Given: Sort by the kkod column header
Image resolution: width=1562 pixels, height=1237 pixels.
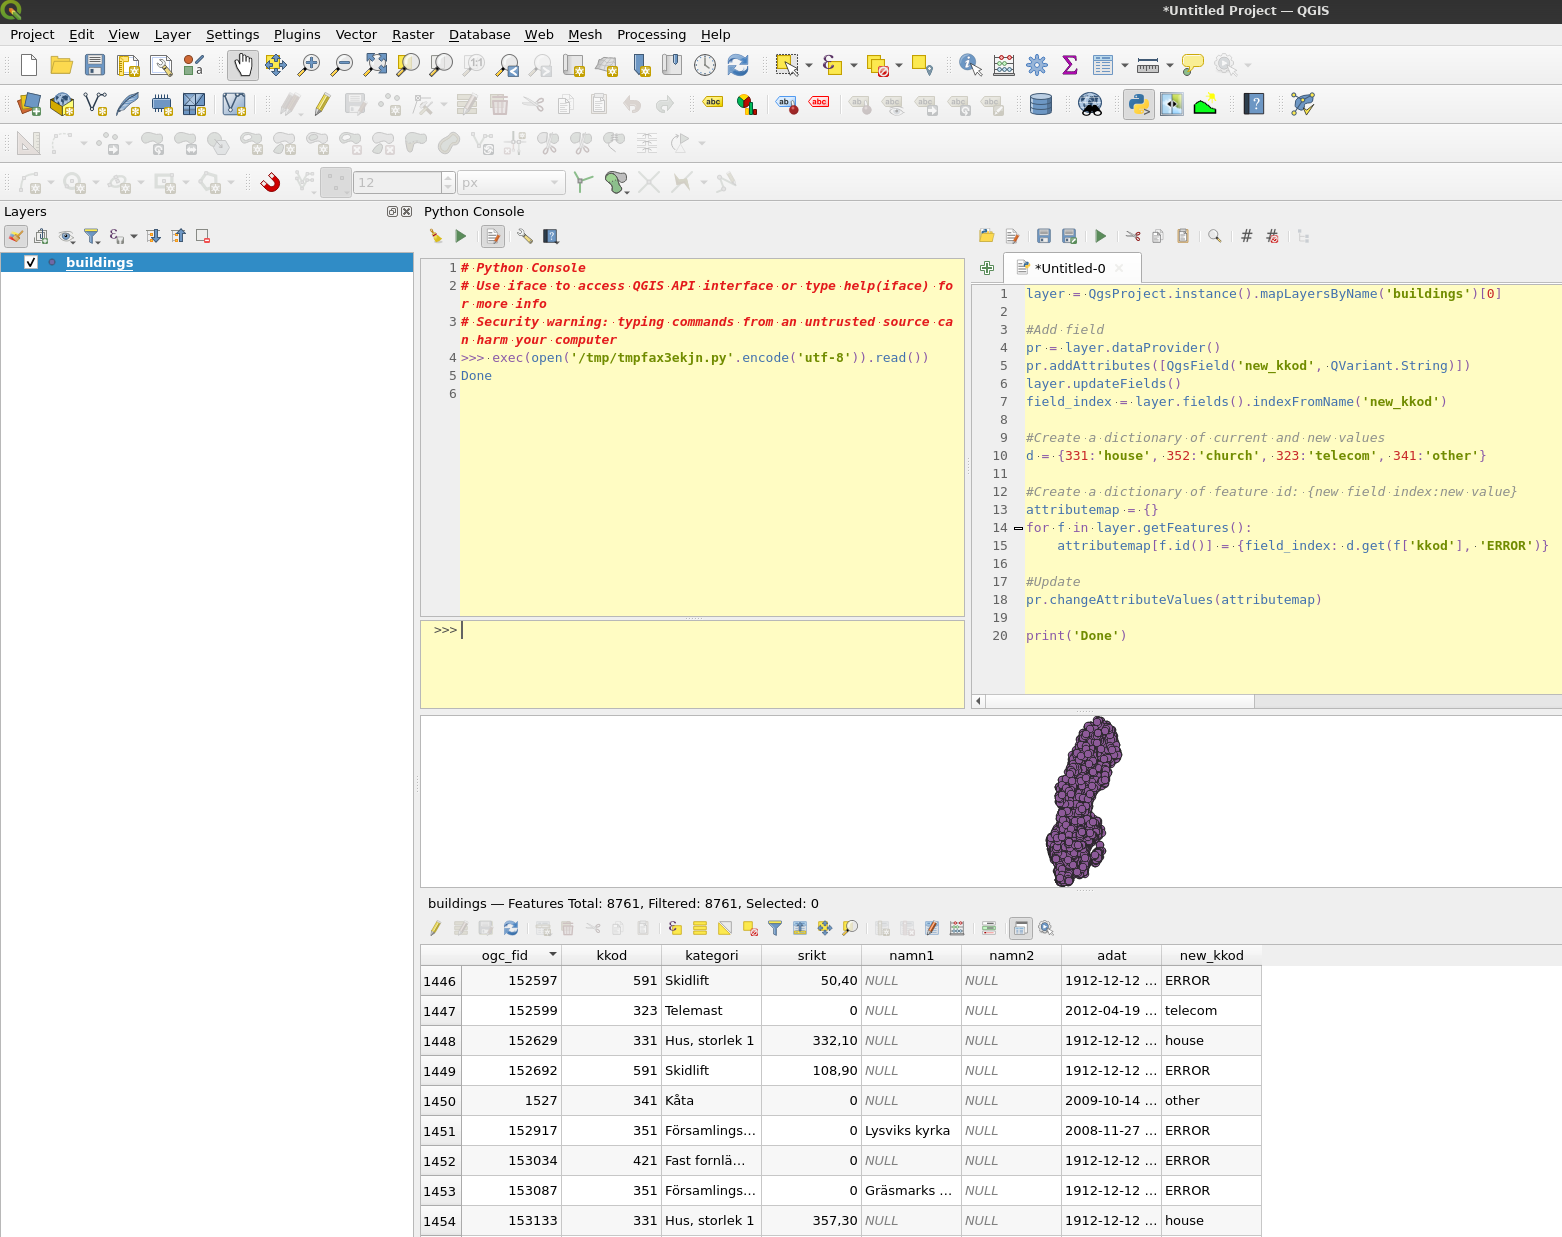Looking at the screenshot, I should tap(612, 955).
